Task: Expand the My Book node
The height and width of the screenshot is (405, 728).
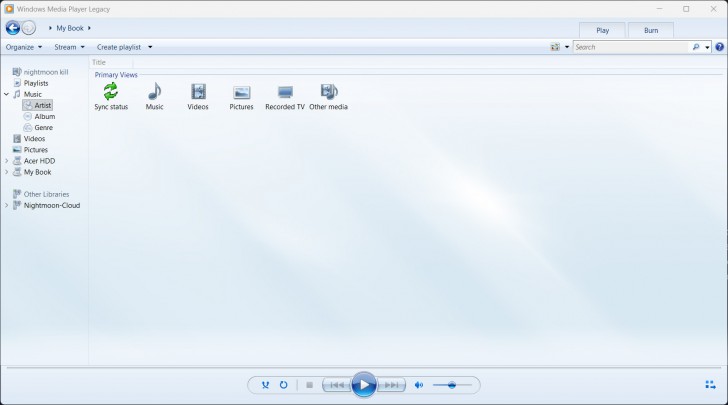Action: (6, 172)
